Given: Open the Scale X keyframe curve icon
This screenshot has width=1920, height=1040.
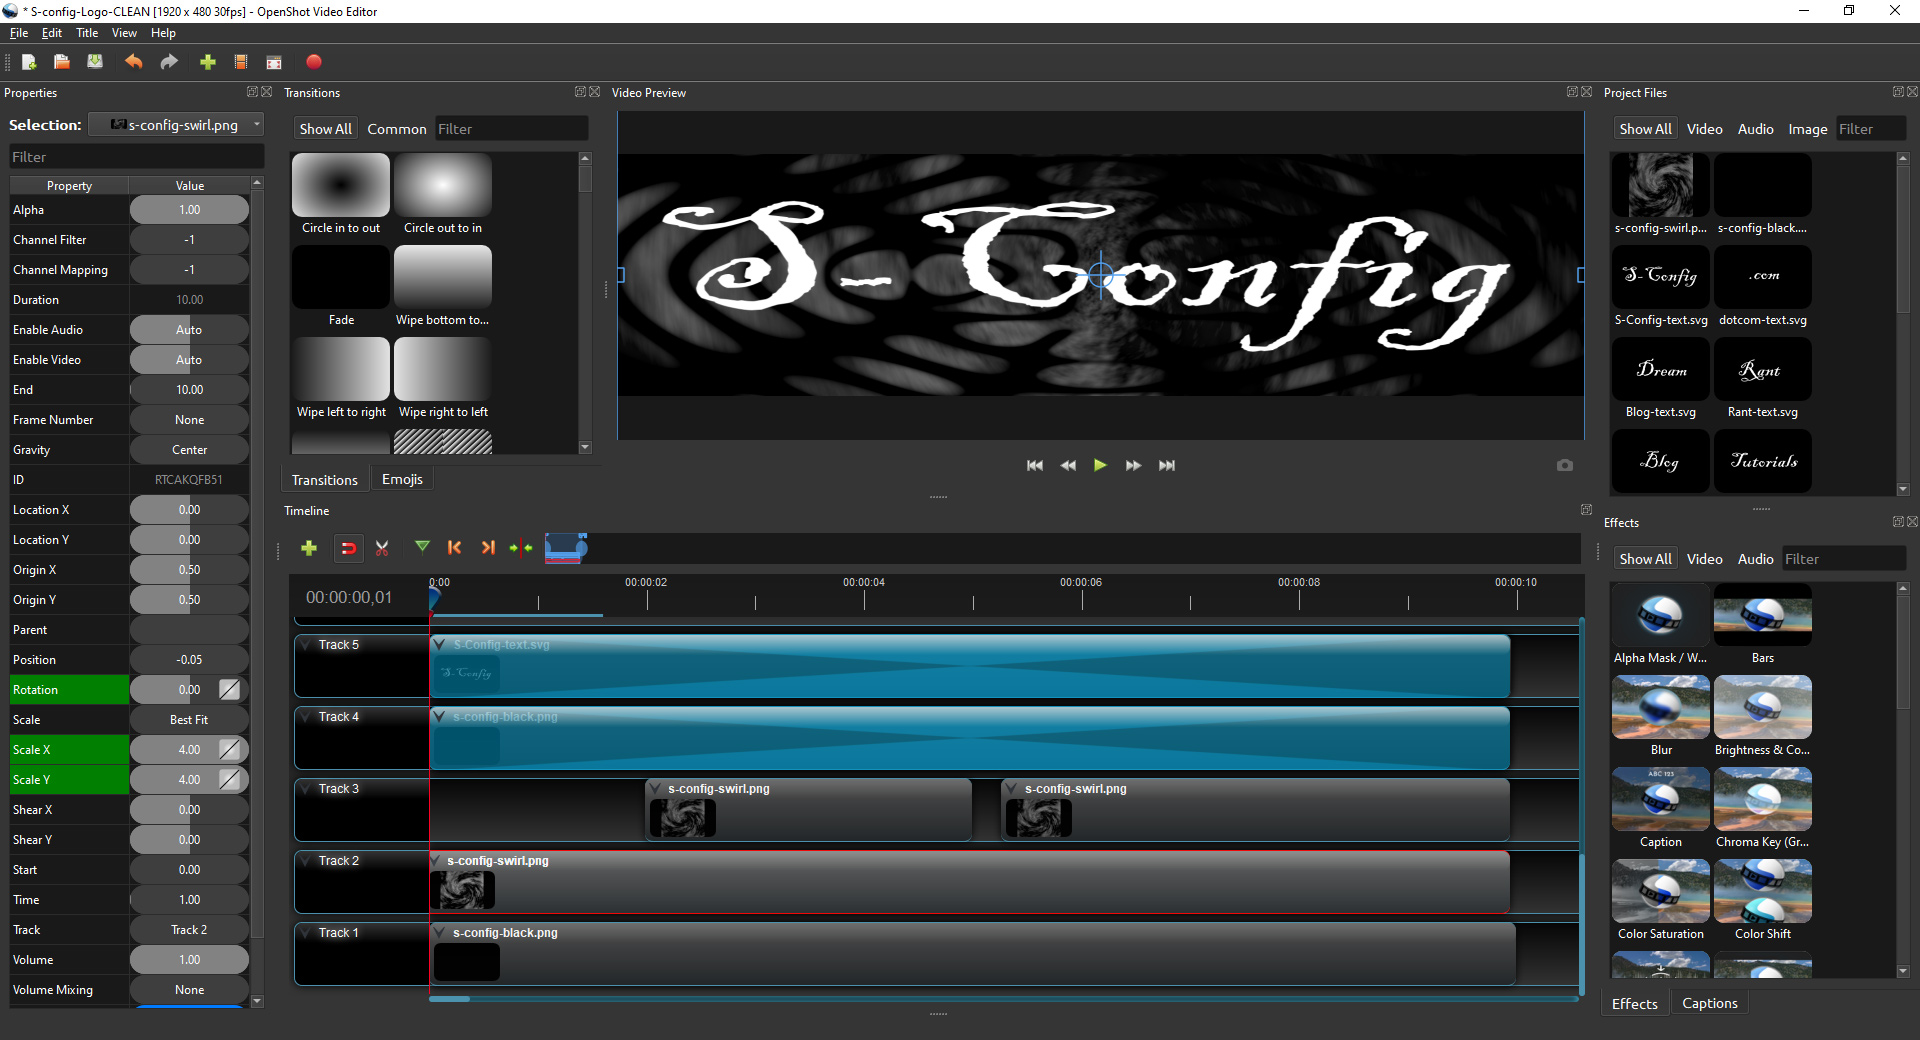Looking at the screenshot, I should (x=229, y=750).
